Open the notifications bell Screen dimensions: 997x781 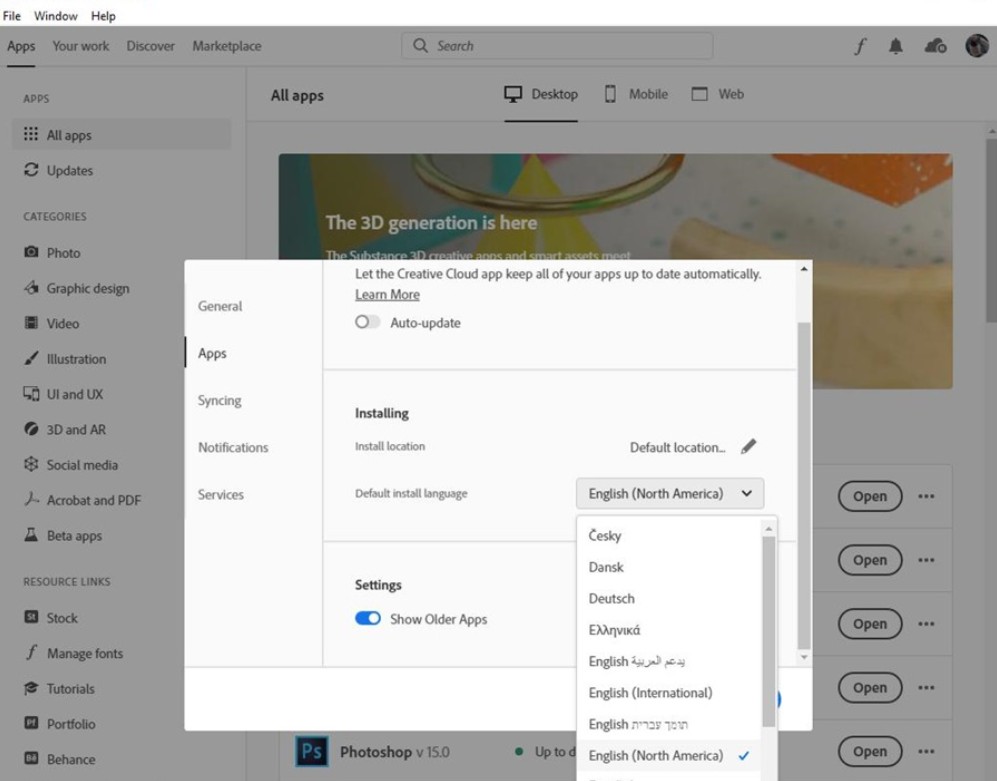pyautogui.click(x=896, y=46)
